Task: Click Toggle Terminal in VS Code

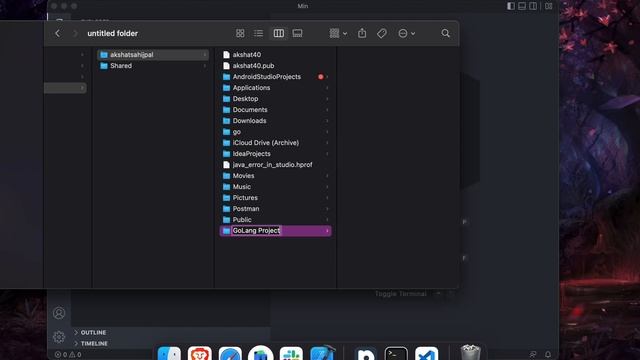Action: pyautogui.click(x=400, y=294)
